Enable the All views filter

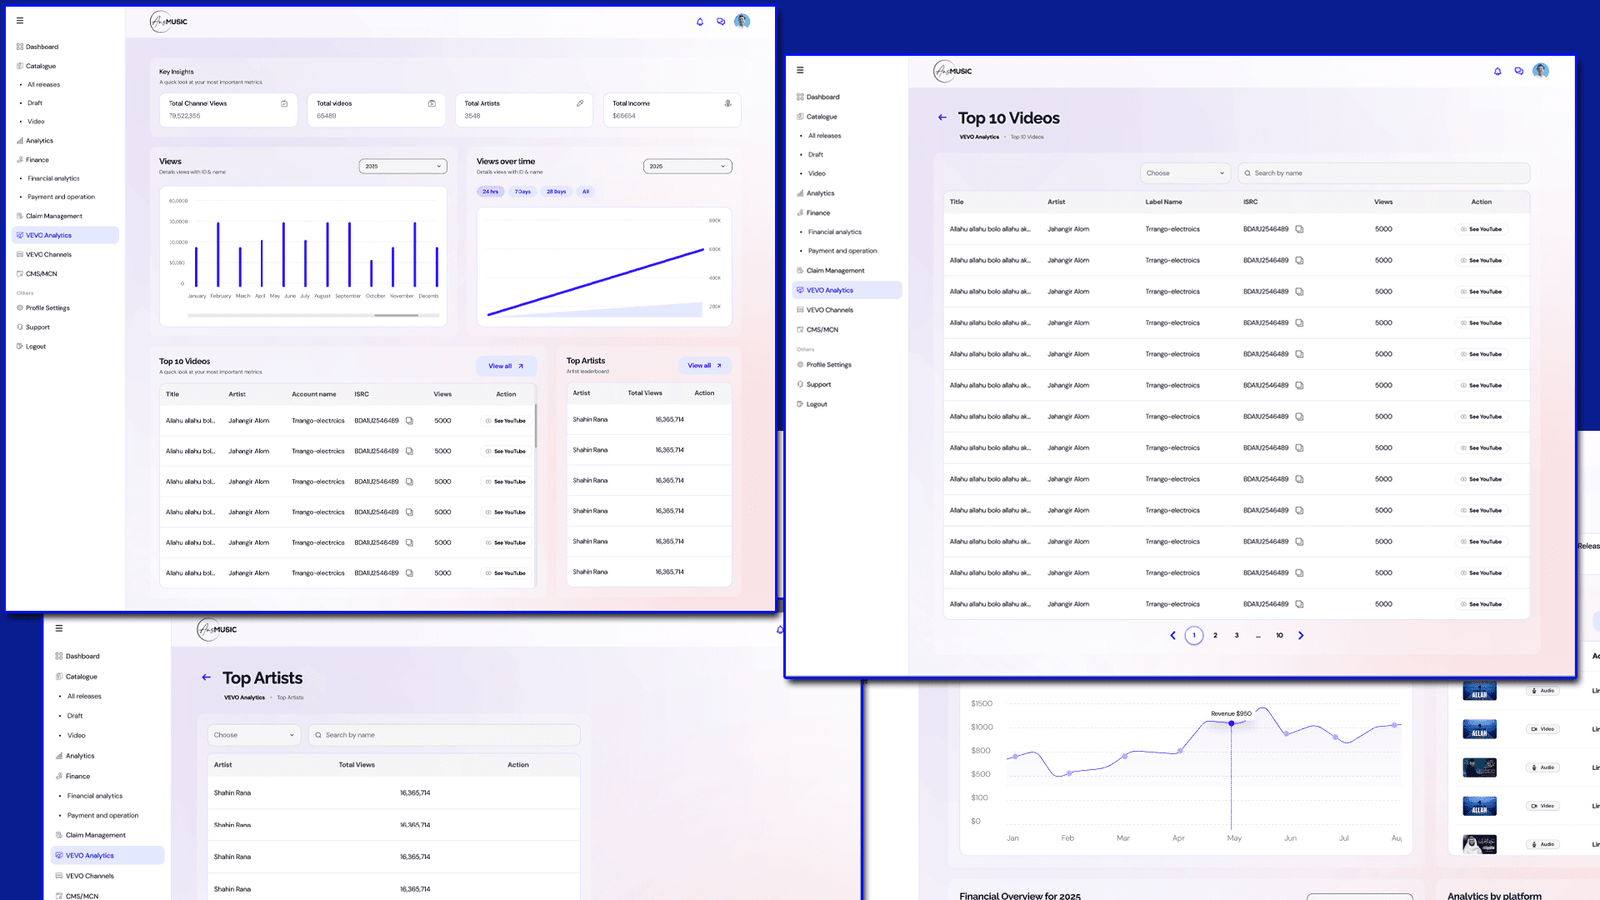click(x=586, y=190)
